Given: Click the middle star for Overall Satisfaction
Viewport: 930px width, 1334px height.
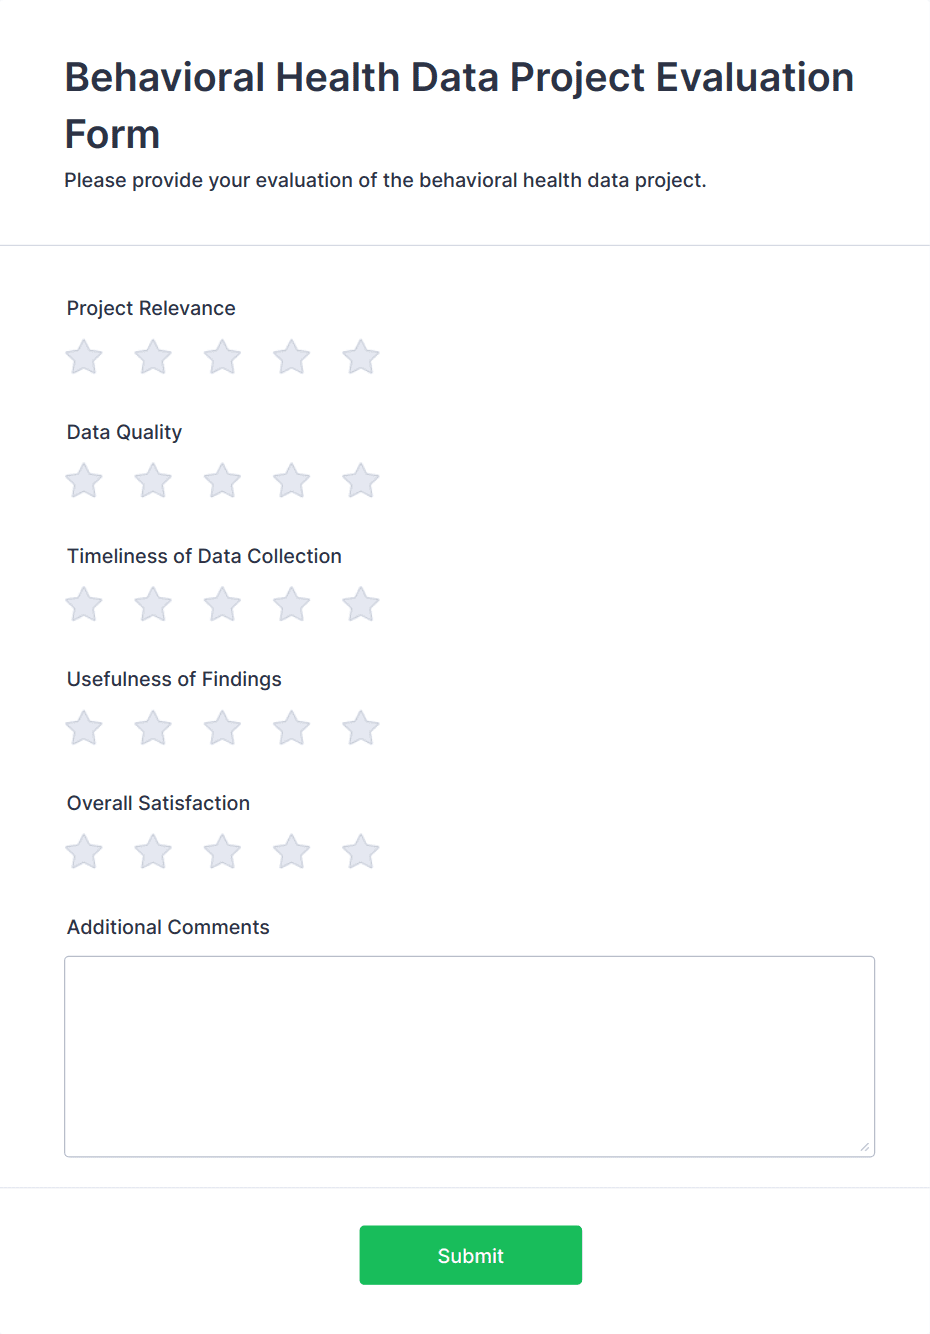Looking at the screenshot, I should point(222,851).
